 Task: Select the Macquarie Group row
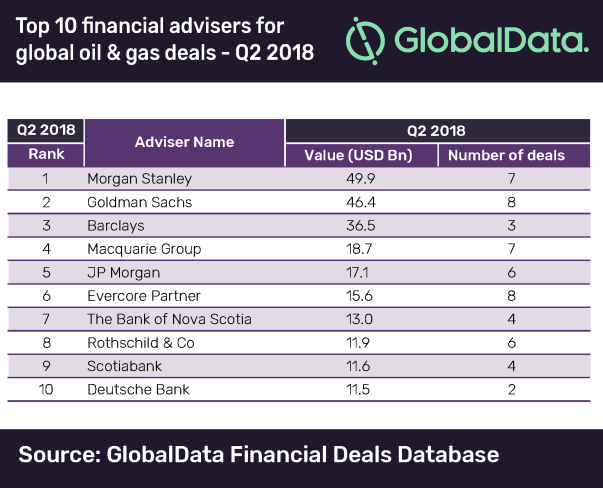coord(299,249)
